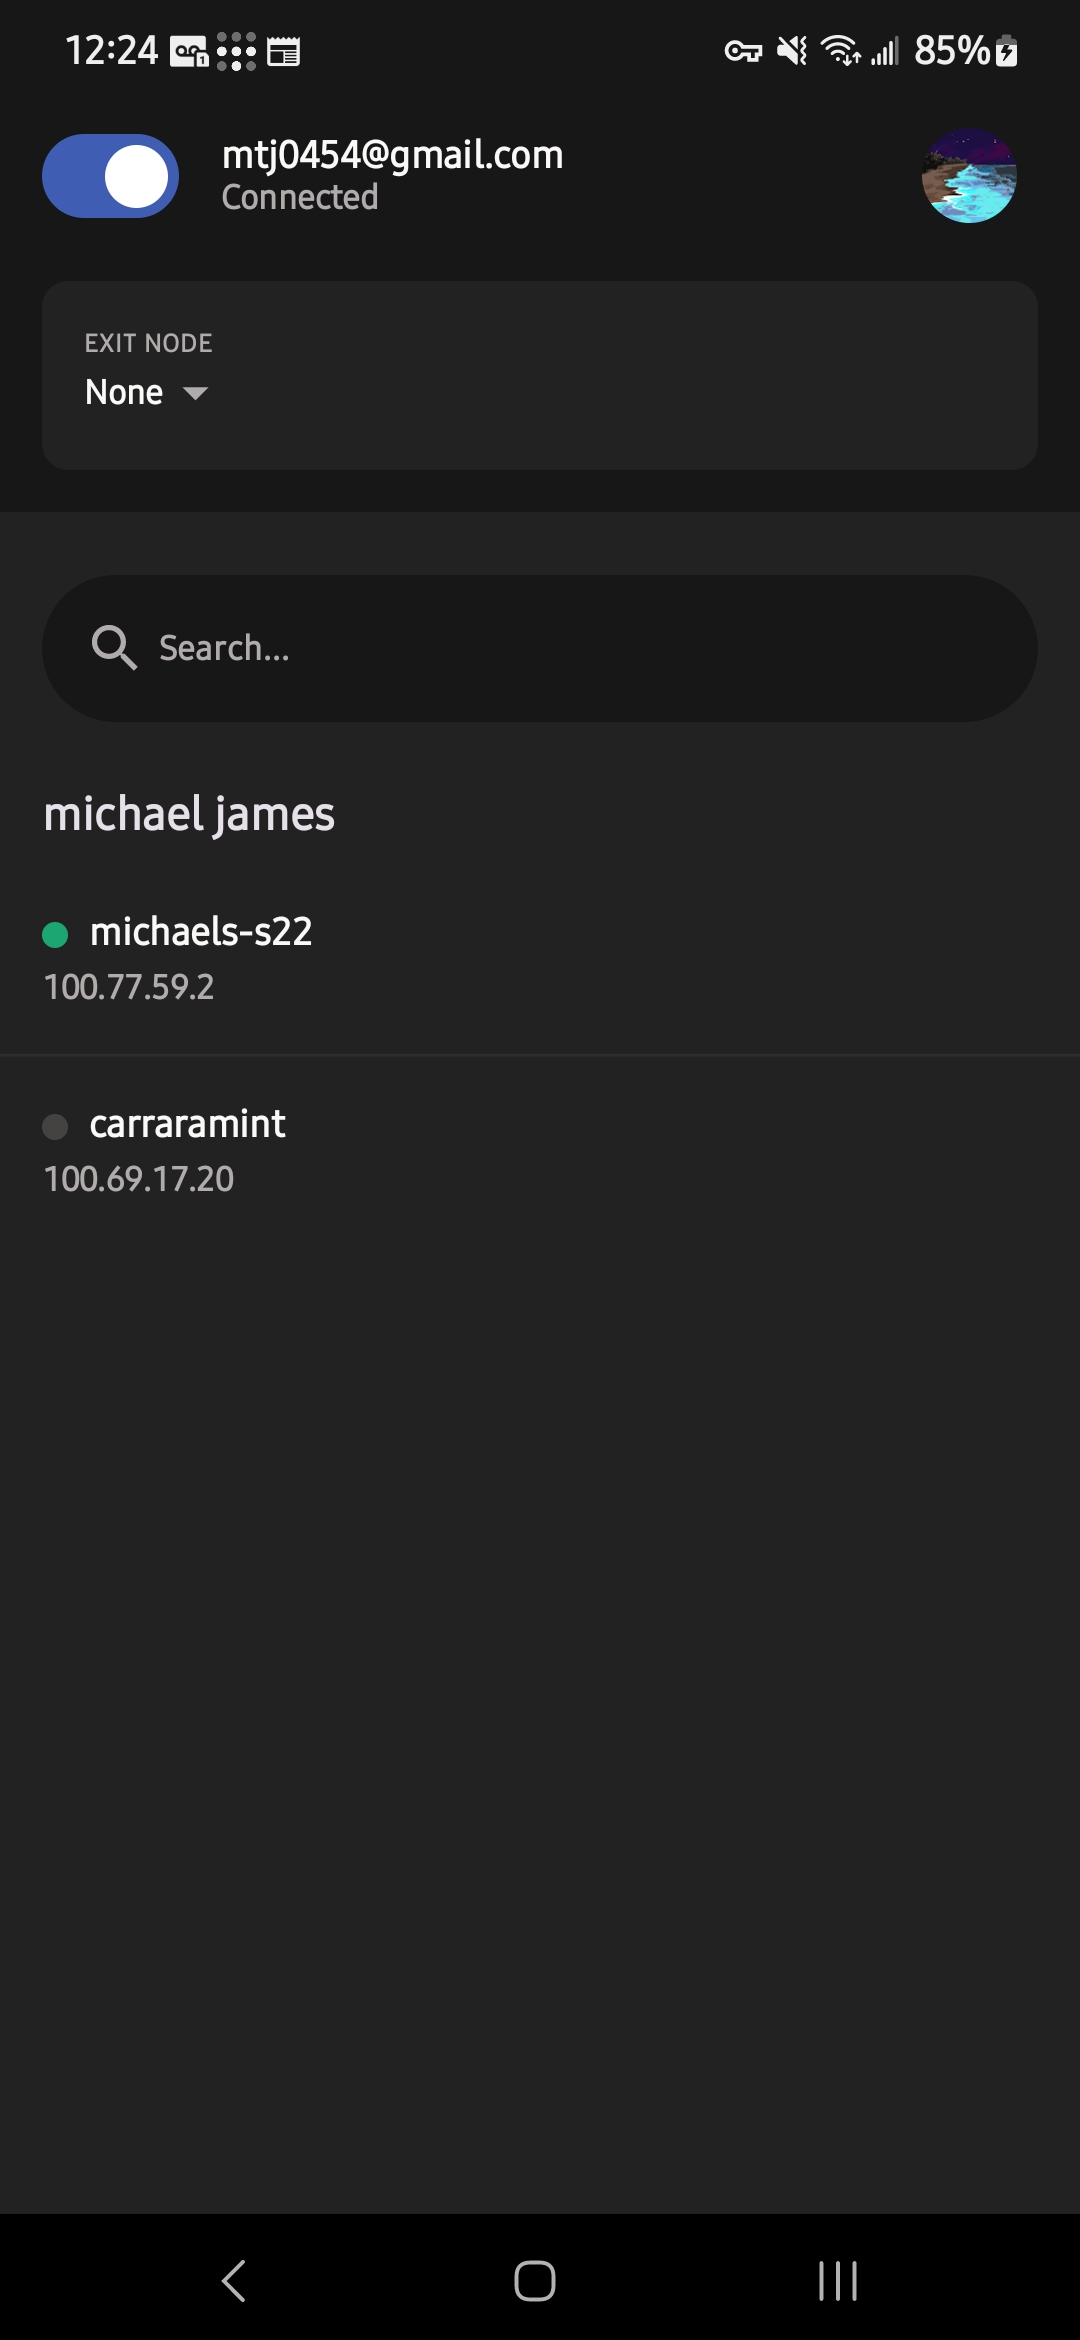Select the 100.69.17.20 IP address
1080x2340 pixels.
[x=139, y=1179]
